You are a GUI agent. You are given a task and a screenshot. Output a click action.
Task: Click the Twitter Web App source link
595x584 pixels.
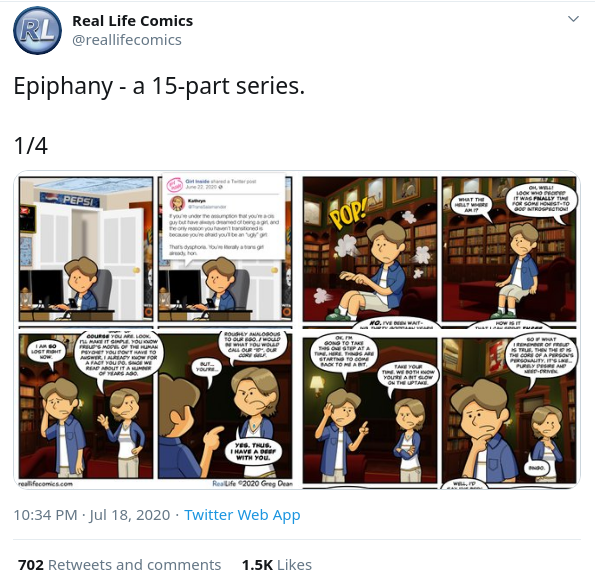[x=242, y=515]
